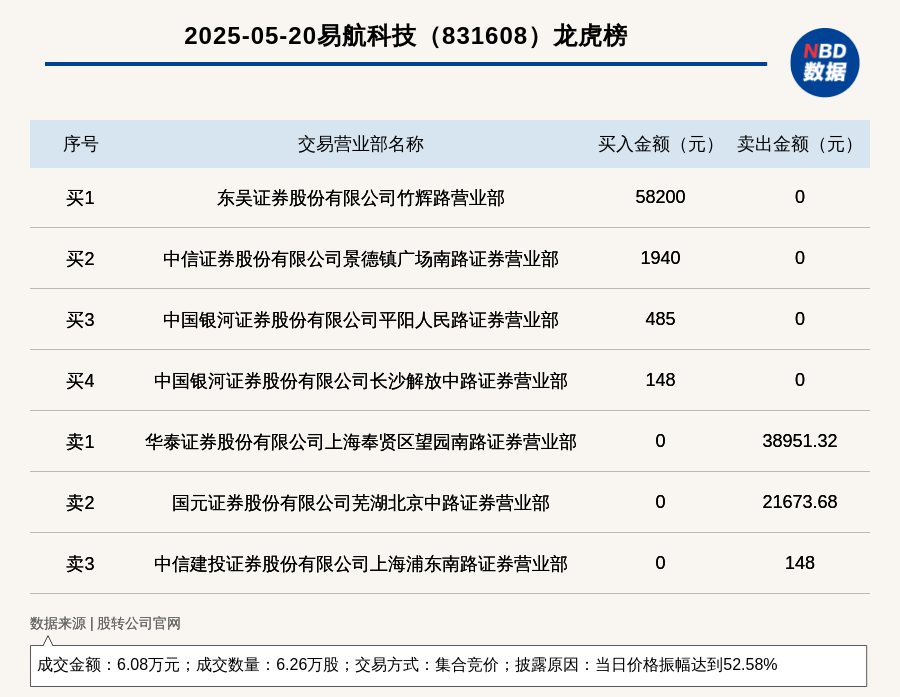Click the sell amount 38951.32

tap(800, 440)
